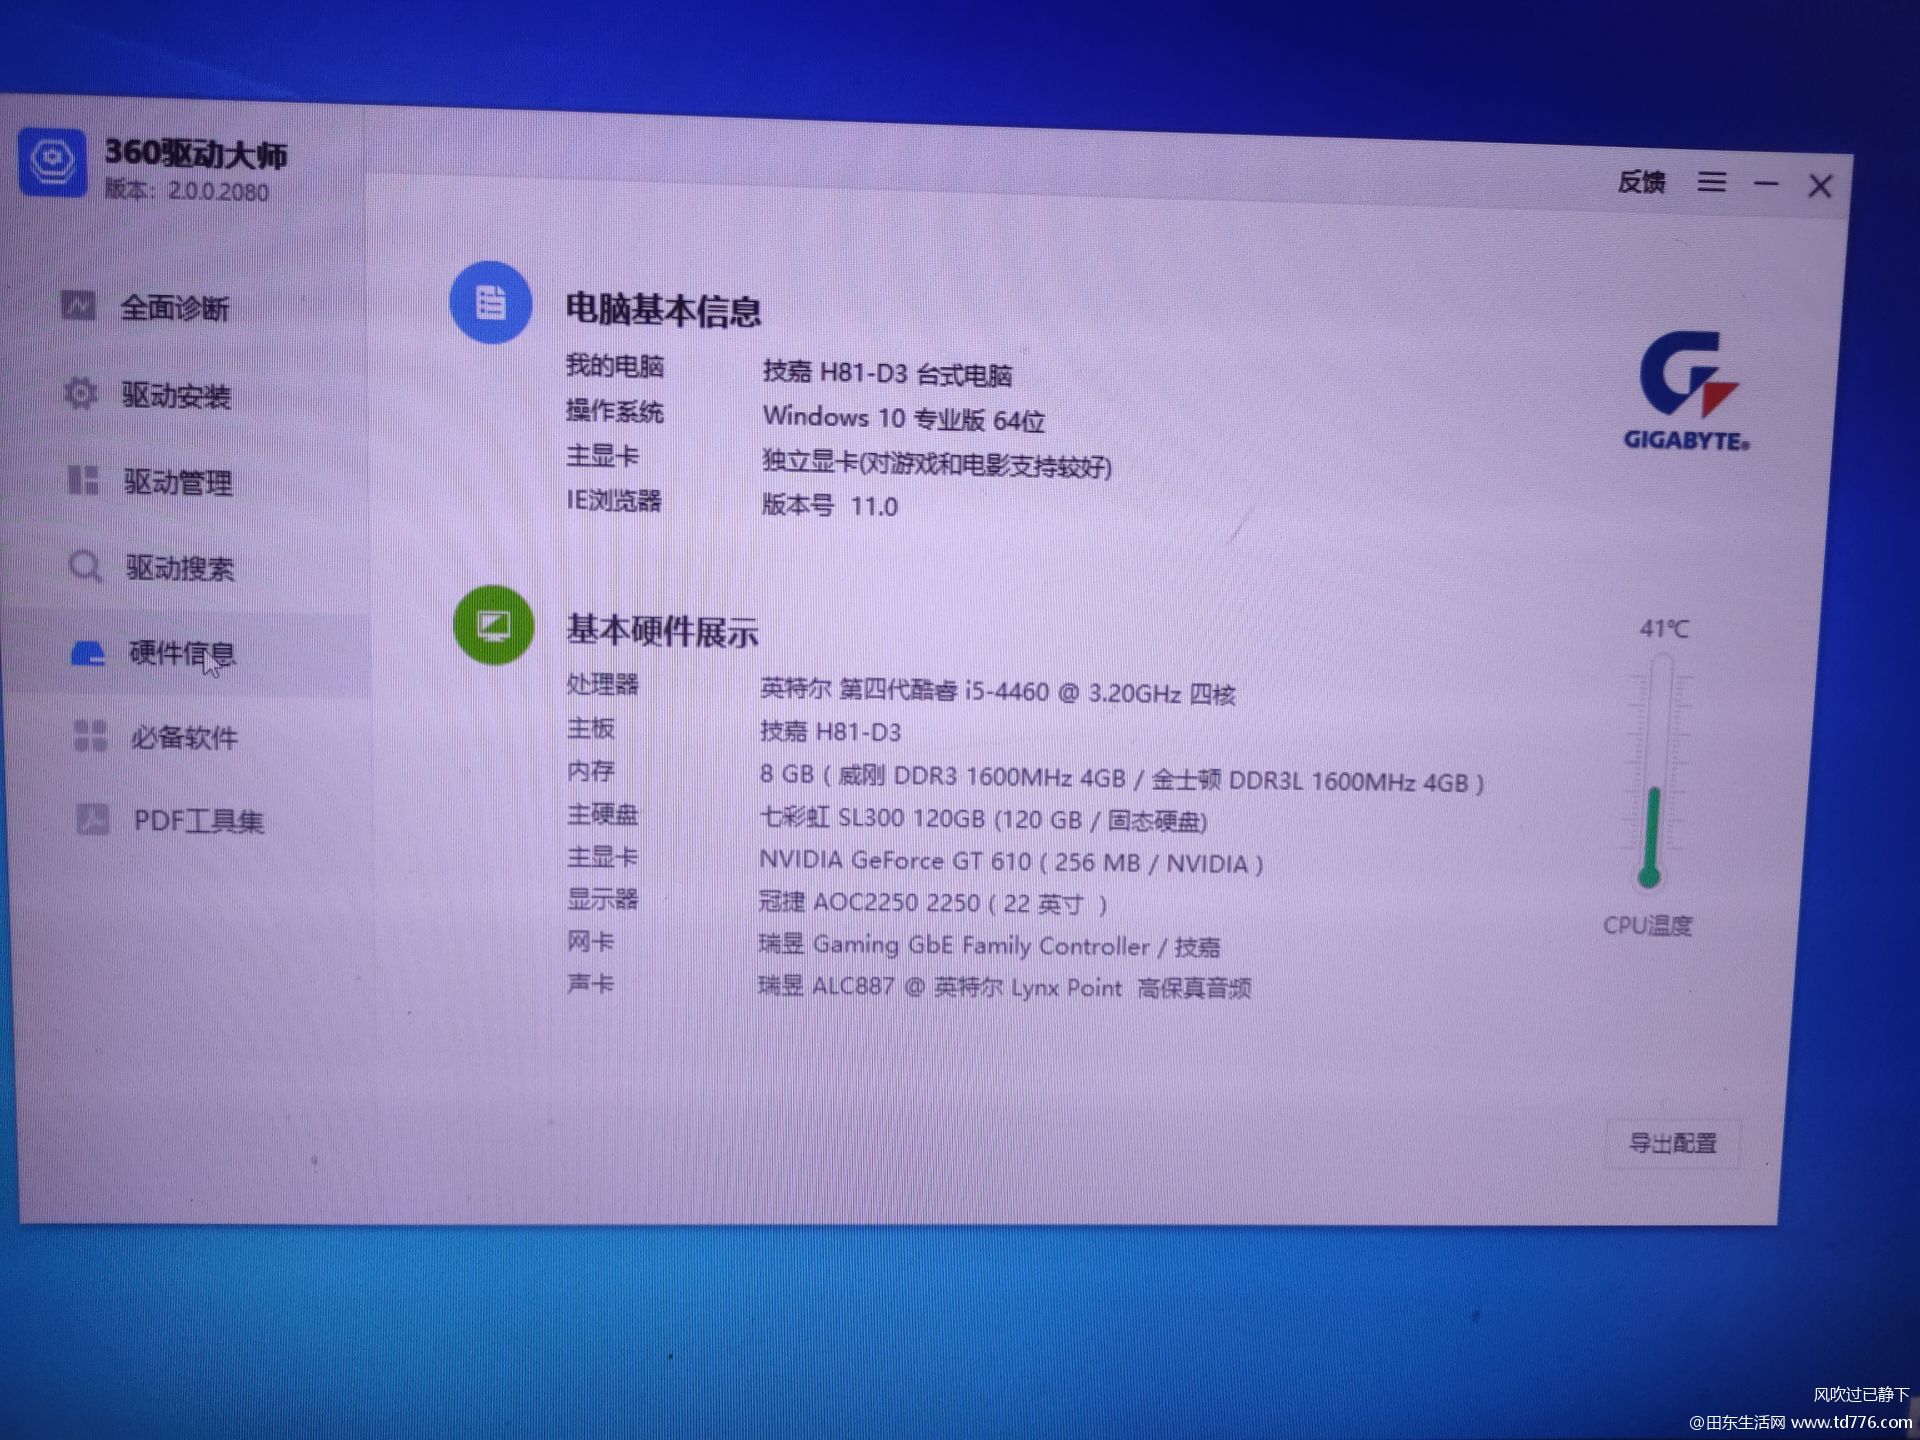Viewport: 1920px width, 1440px height.
Task: Click 技嘉 H81-D3 台式电脑 text
Action: [x=887, y=374]
